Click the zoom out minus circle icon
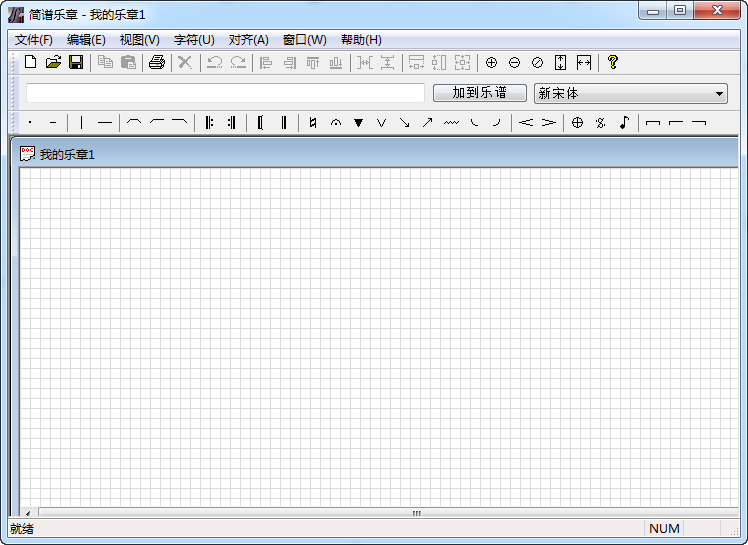 514,62
